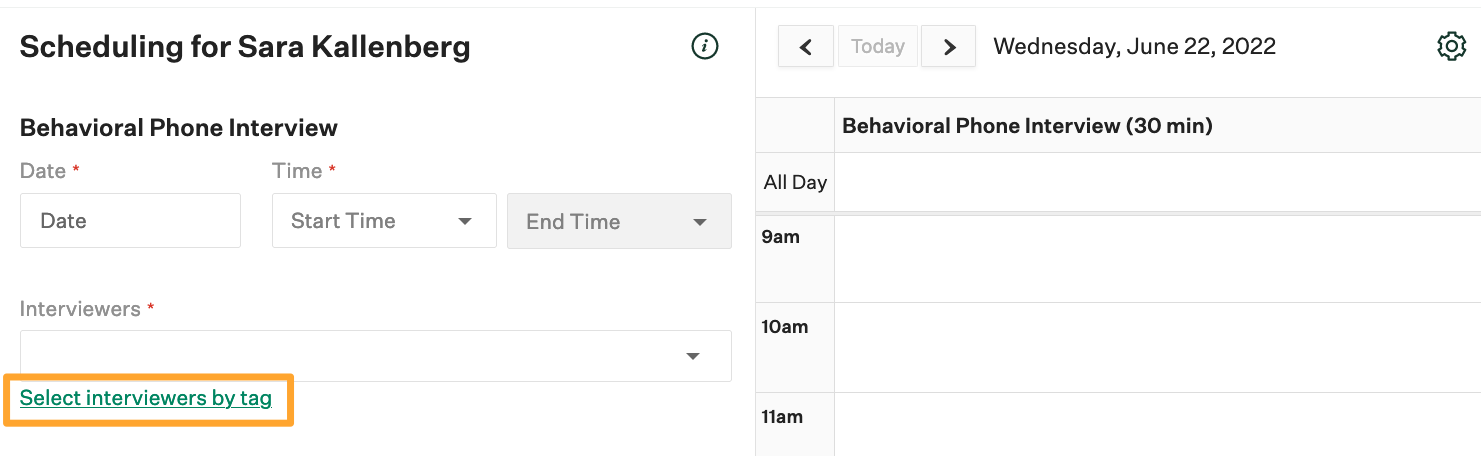Select the 9am calendar time slot
The height and width of the screenshot is (456, 1481).
pos(1158,259)
